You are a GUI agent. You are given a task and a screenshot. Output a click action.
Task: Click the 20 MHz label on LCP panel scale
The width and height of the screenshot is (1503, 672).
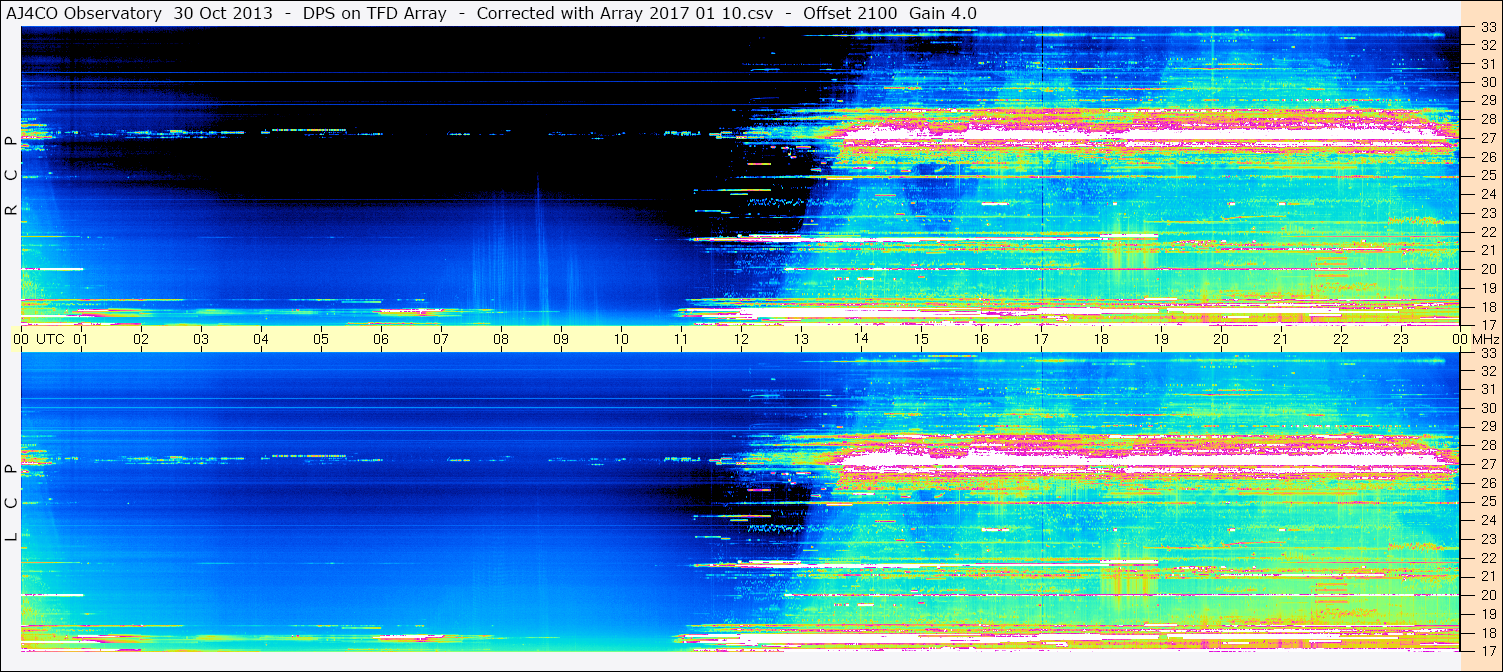tap(1487, 595)
